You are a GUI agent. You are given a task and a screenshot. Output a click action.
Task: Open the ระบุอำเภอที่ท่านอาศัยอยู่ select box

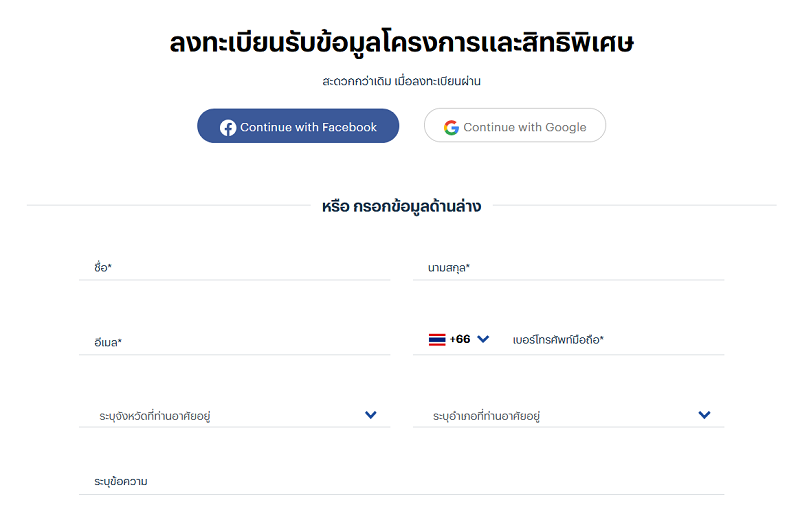pyautogui.click(x=568, y=415)
